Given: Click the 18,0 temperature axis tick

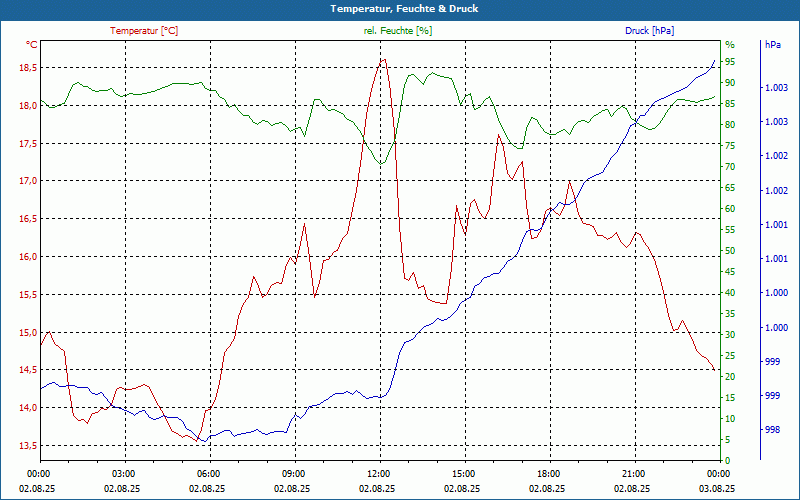Looking at the screenshot, I should click(x=29, y=106).
